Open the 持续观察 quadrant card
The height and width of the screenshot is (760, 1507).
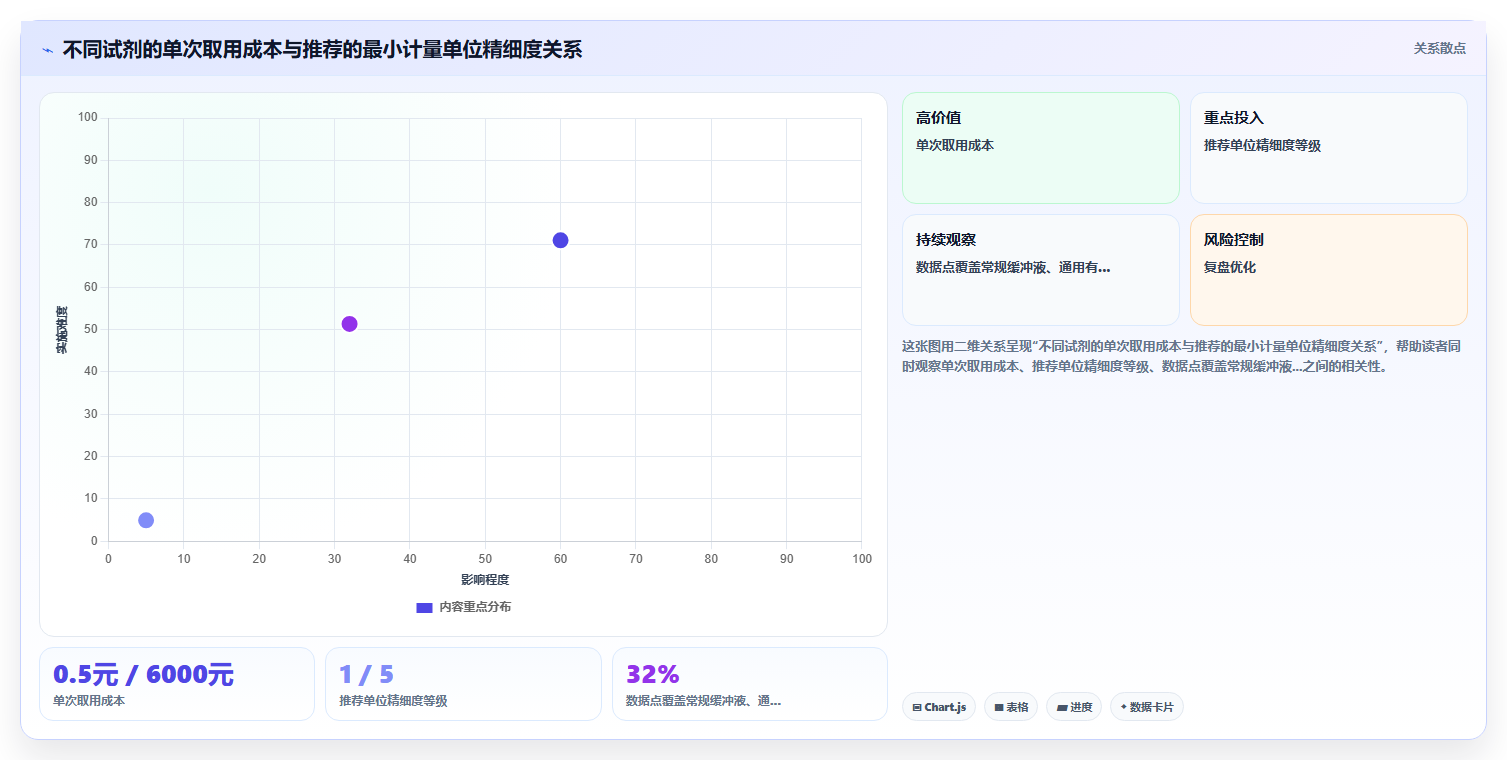[x=1041, y=270]
